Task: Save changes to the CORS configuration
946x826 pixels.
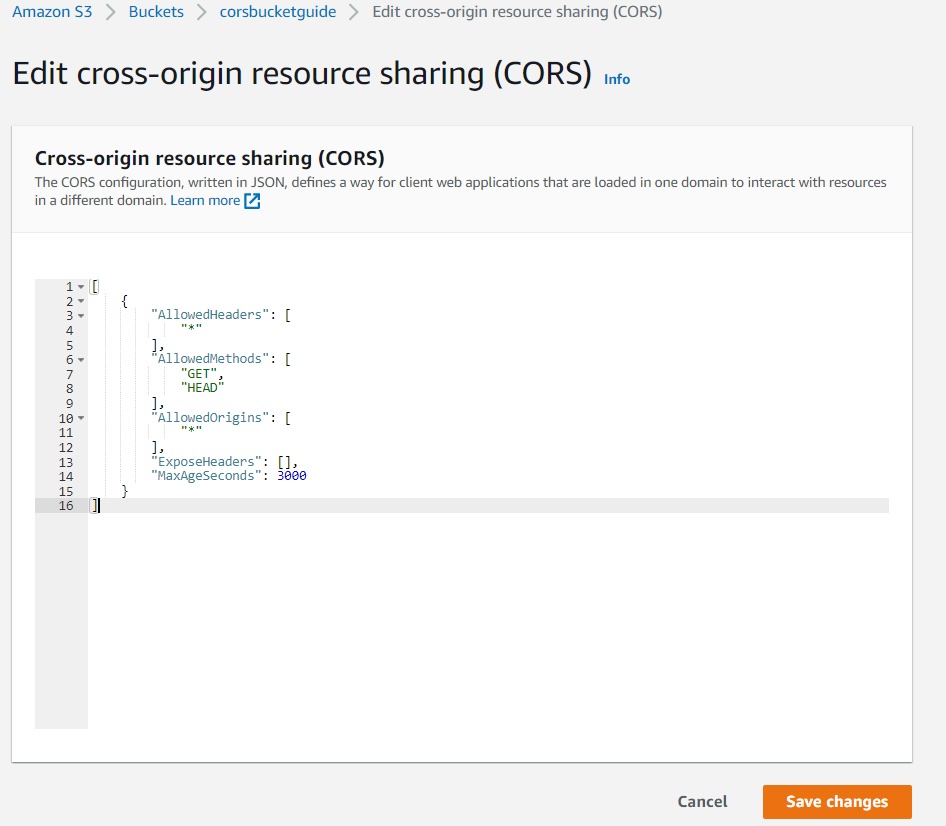Action: [x=837, y=801]
